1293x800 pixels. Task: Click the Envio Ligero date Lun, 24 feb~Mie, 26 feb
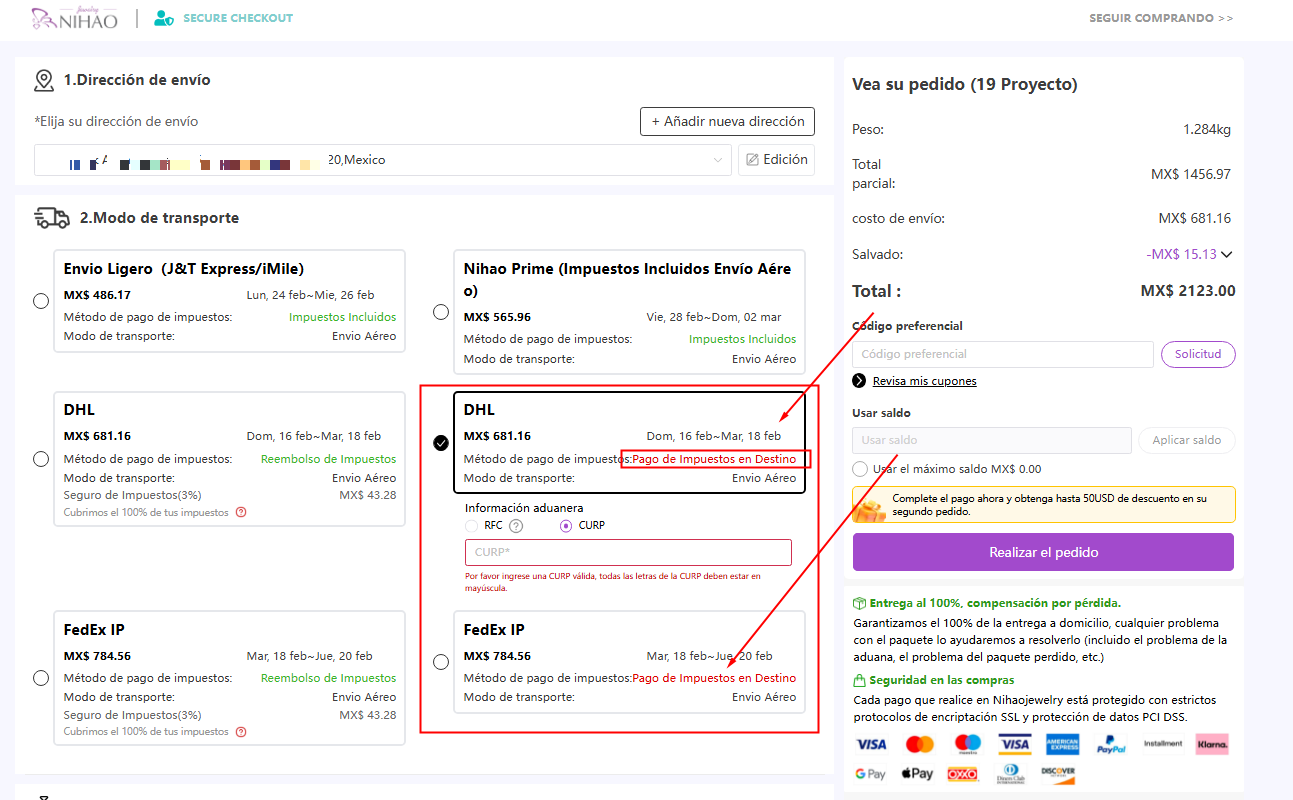point(310,295)
